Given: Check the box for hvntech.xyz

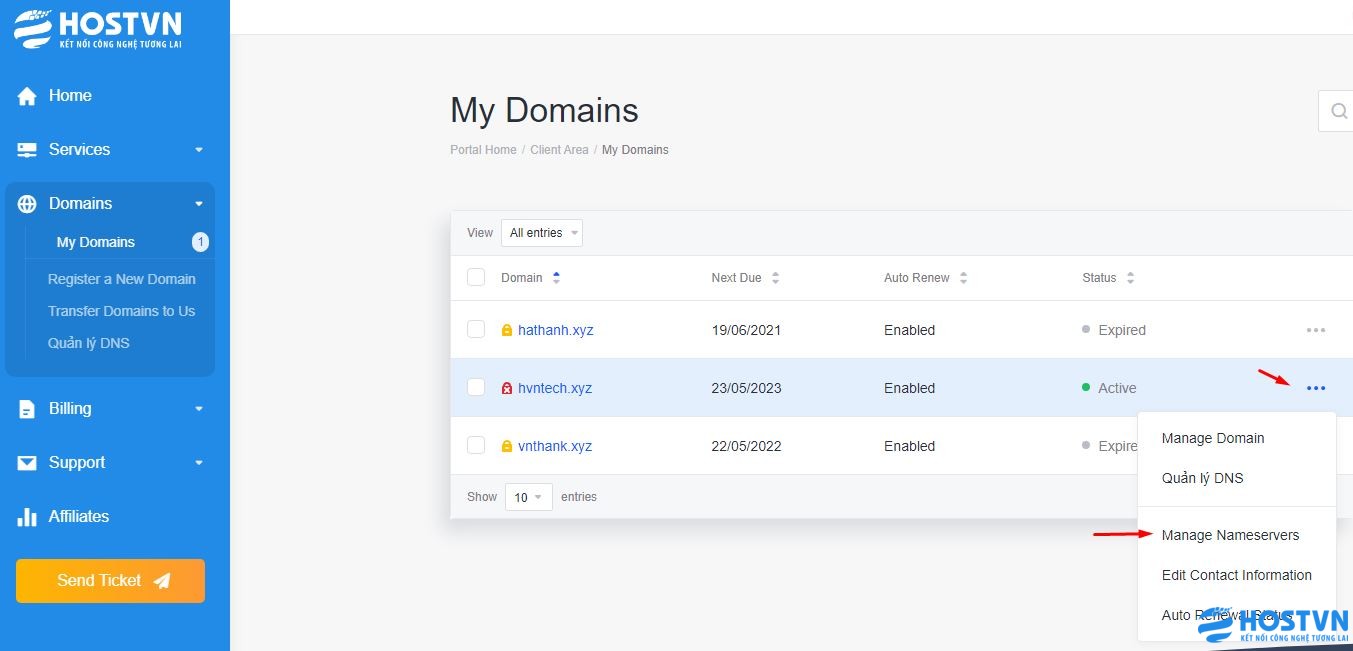Looking at the screenshot, I should click(476, 387).
